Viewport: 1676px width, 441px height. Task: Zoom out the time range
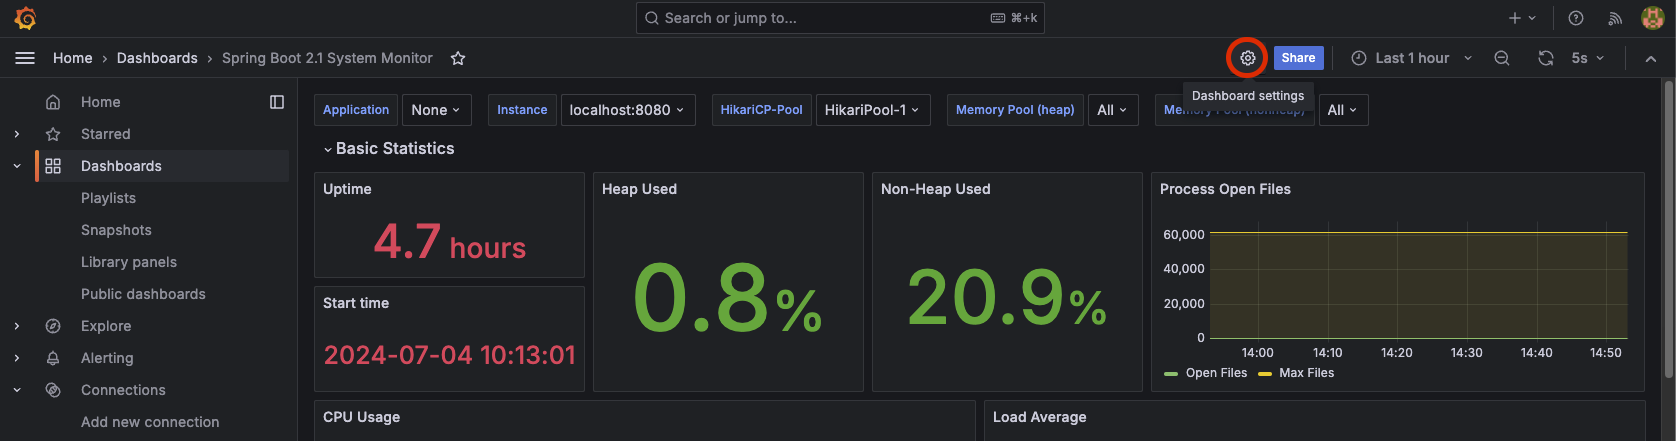pyautogui.click(x=1502, y=58)
